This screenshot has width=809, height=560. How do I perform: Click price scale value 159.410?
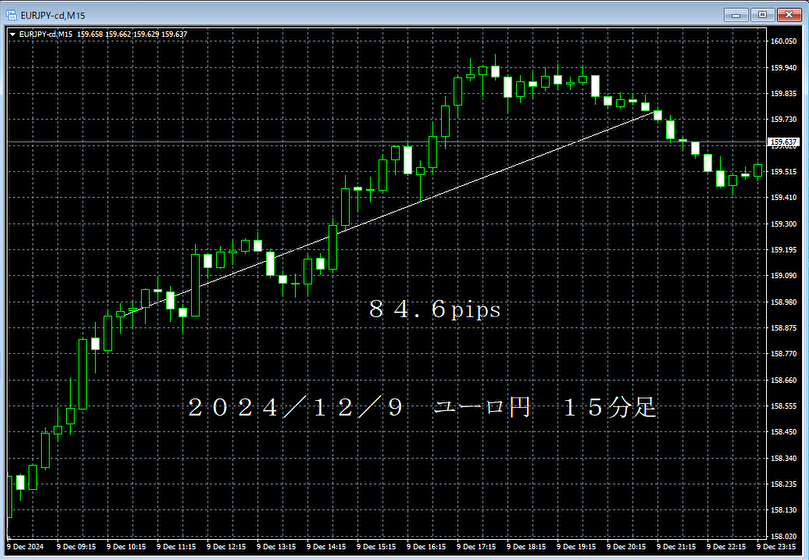click(x=783, y=198)
